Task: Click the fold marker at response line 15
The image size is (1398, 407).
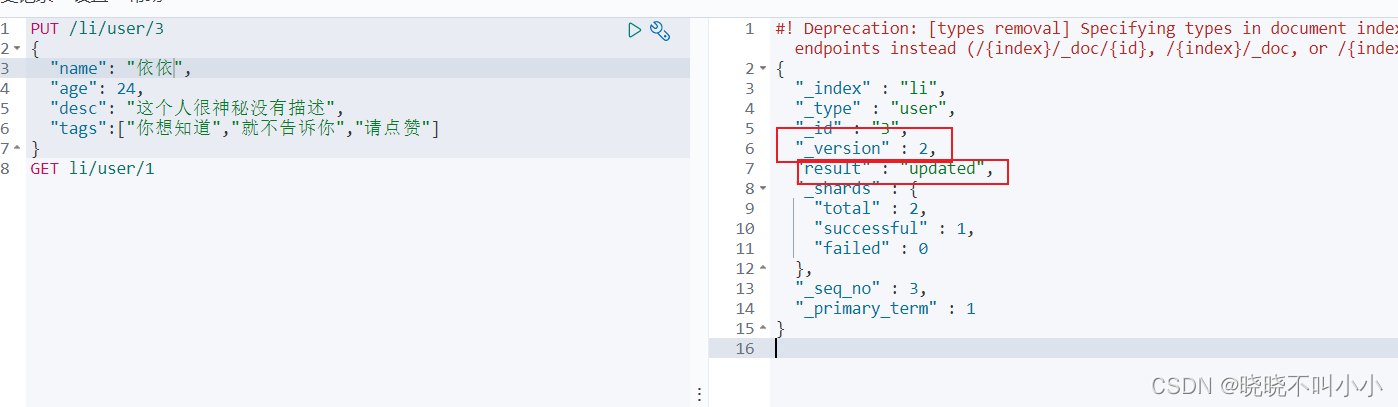Action: (x=763, y=329)
